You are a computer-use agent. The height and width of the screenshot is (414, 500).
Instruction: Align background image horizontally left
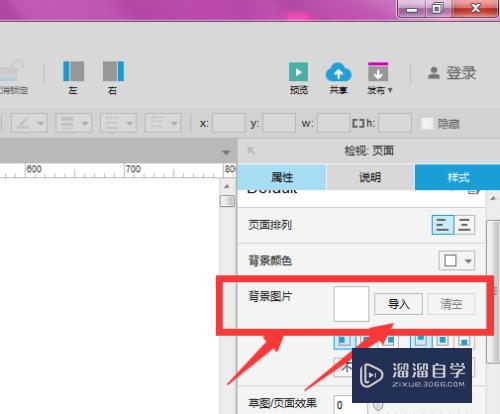[x=344, y=341]
